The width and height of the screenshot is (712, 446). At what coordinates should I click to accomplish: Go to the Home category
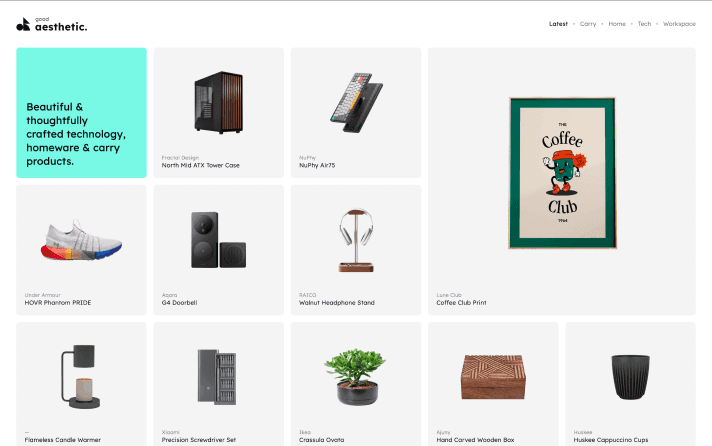617,24
